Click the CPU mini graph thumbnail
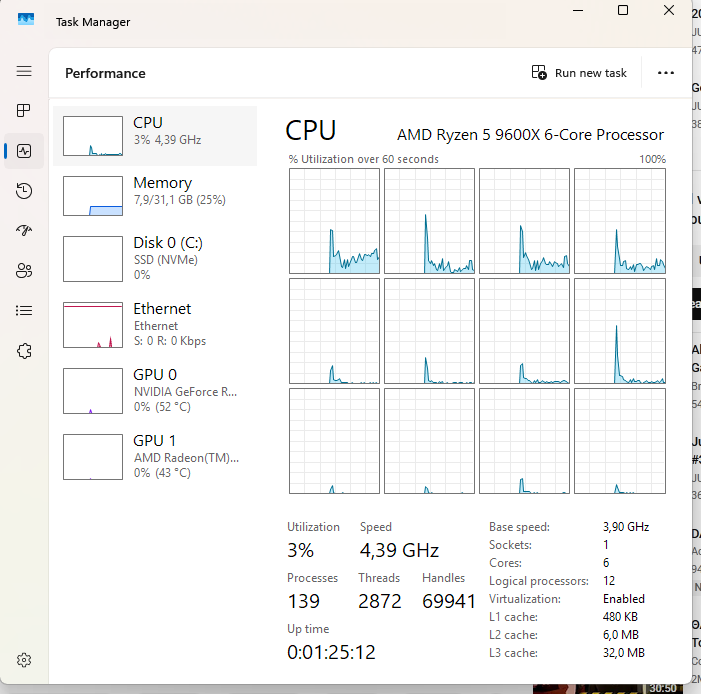The width and height of the screenshot is (701, 694). 93,136
